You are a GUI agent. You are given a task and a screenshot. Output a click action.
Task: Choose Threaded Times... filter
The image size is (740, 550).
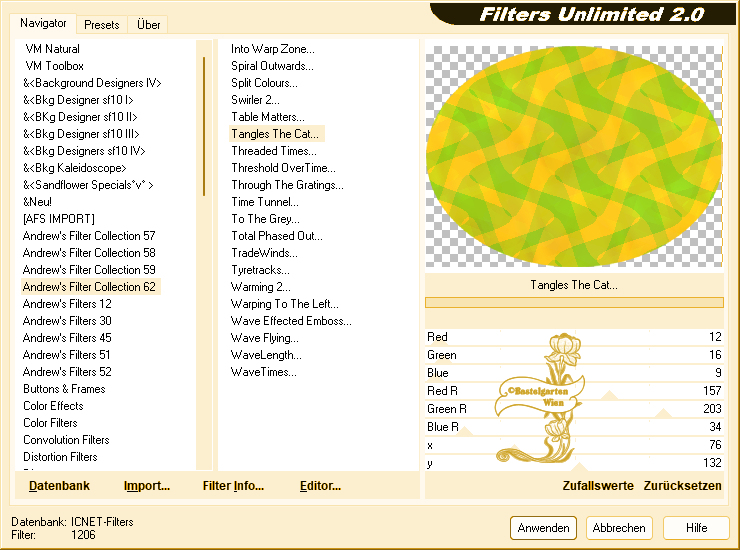tap(274, 151)
